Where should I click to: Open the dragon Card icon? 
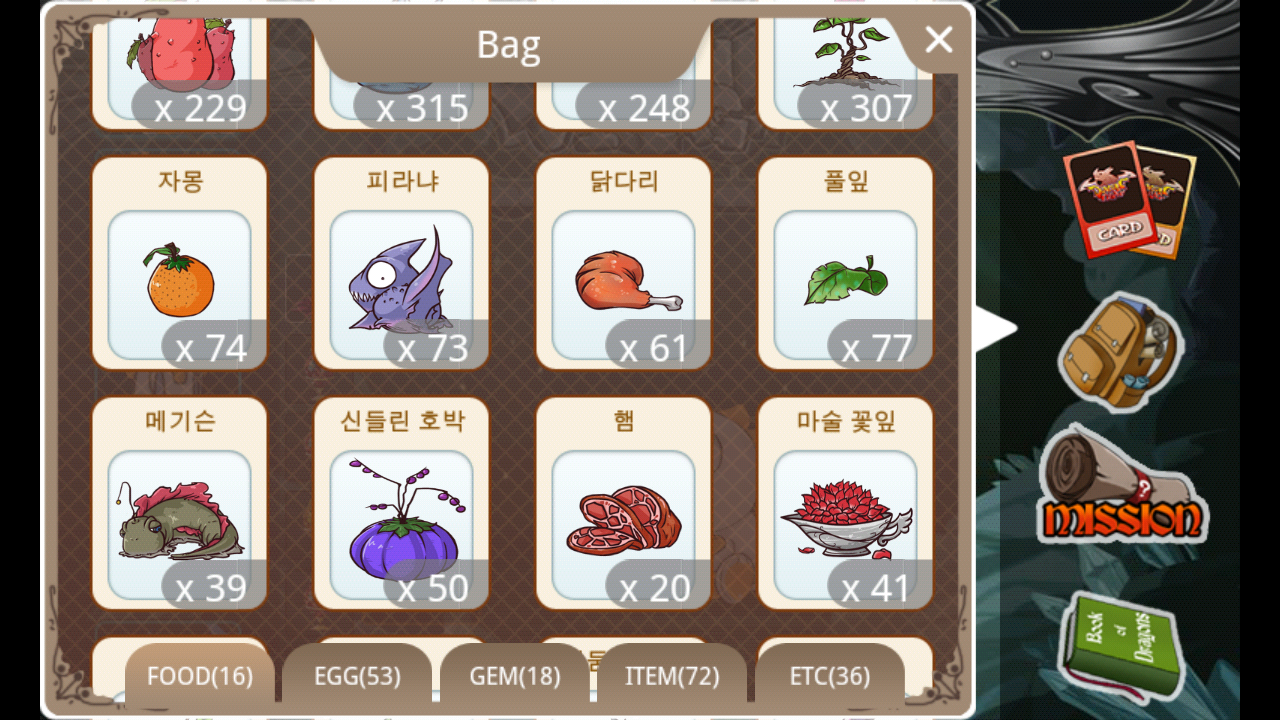[1128, 200]
